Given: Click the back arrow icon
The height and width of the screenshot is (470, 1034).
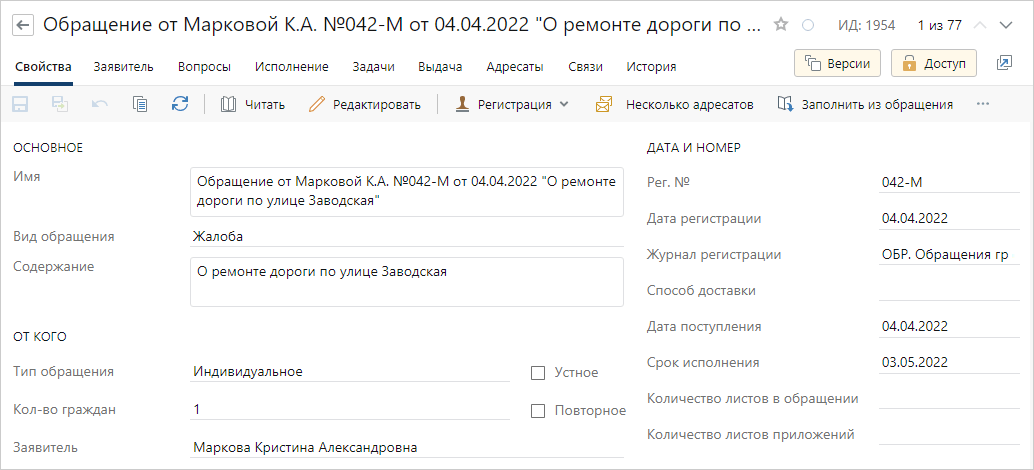Looking at the screenshot, I should [x=24, y=26].
